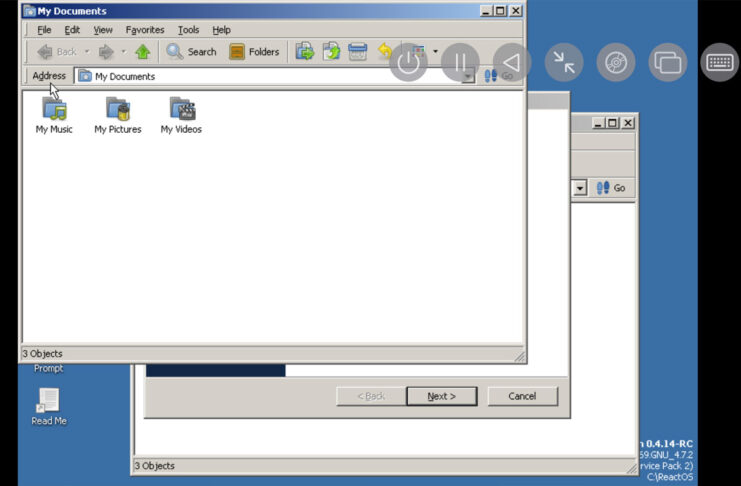This screenshot has width=741, height=486.
Task: Click the My Documents window resize grip
Action: coord(519,357)
